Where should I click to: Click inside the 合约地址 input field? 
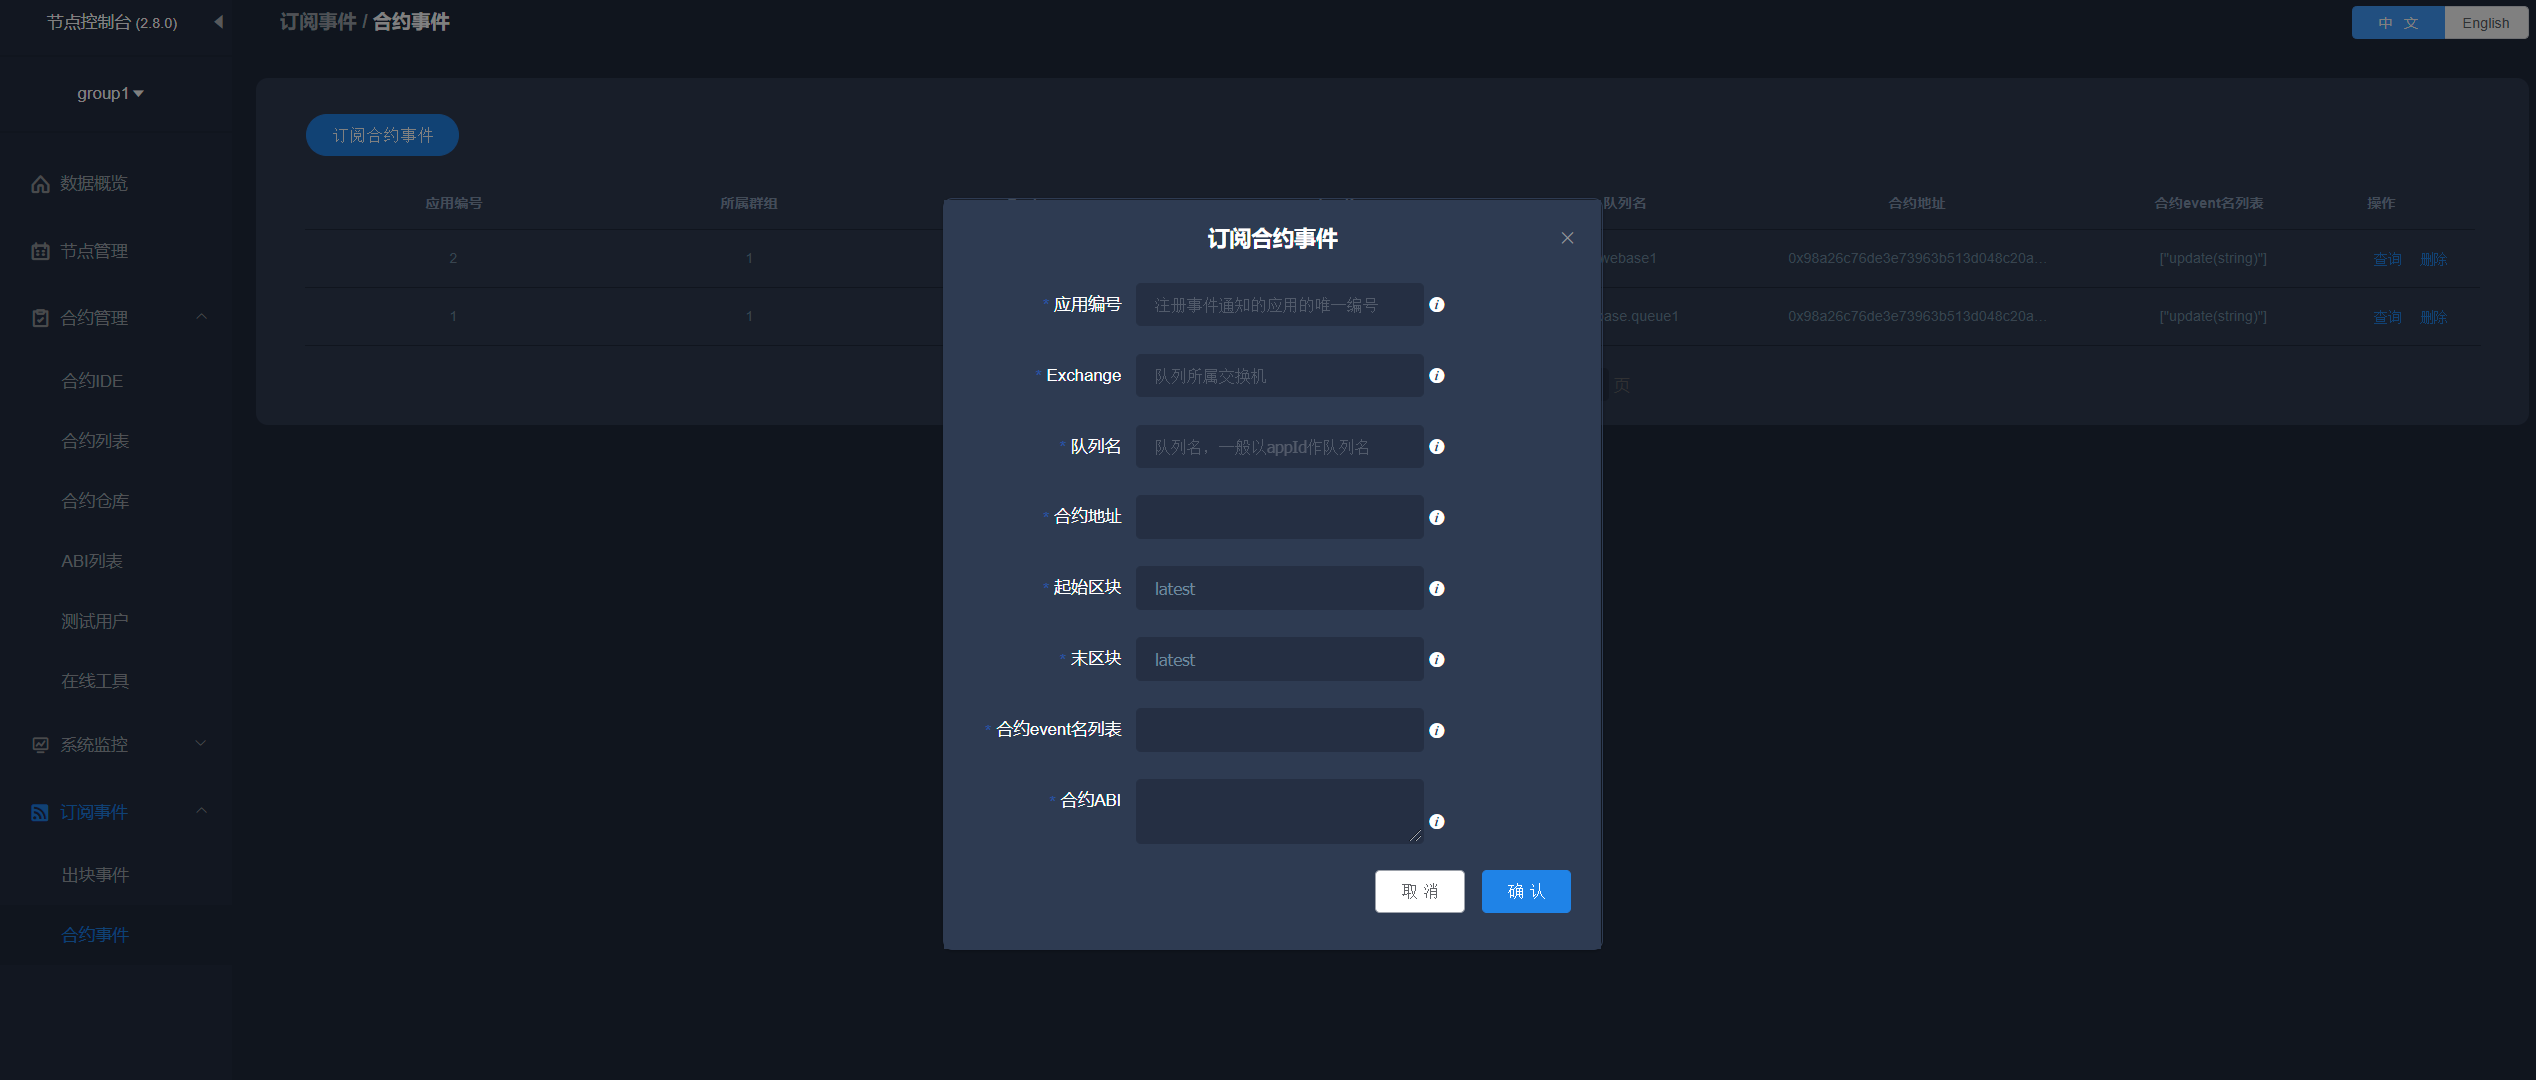click(1279, 516)
